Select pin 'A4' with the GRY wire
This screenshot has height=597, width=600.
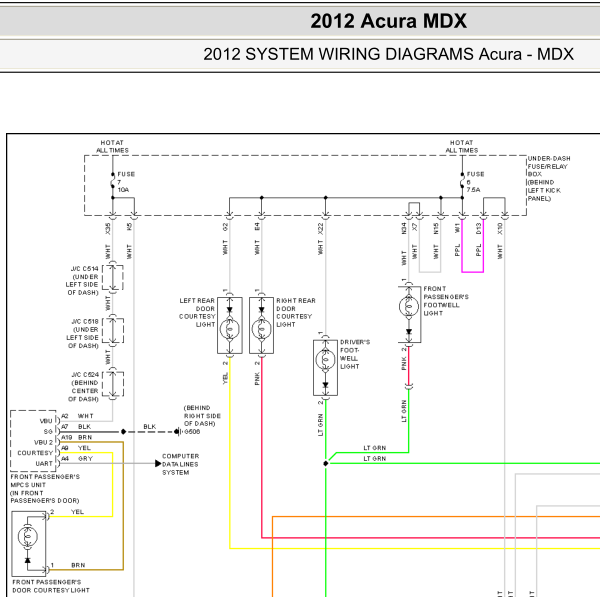click(x=65, y=459)
